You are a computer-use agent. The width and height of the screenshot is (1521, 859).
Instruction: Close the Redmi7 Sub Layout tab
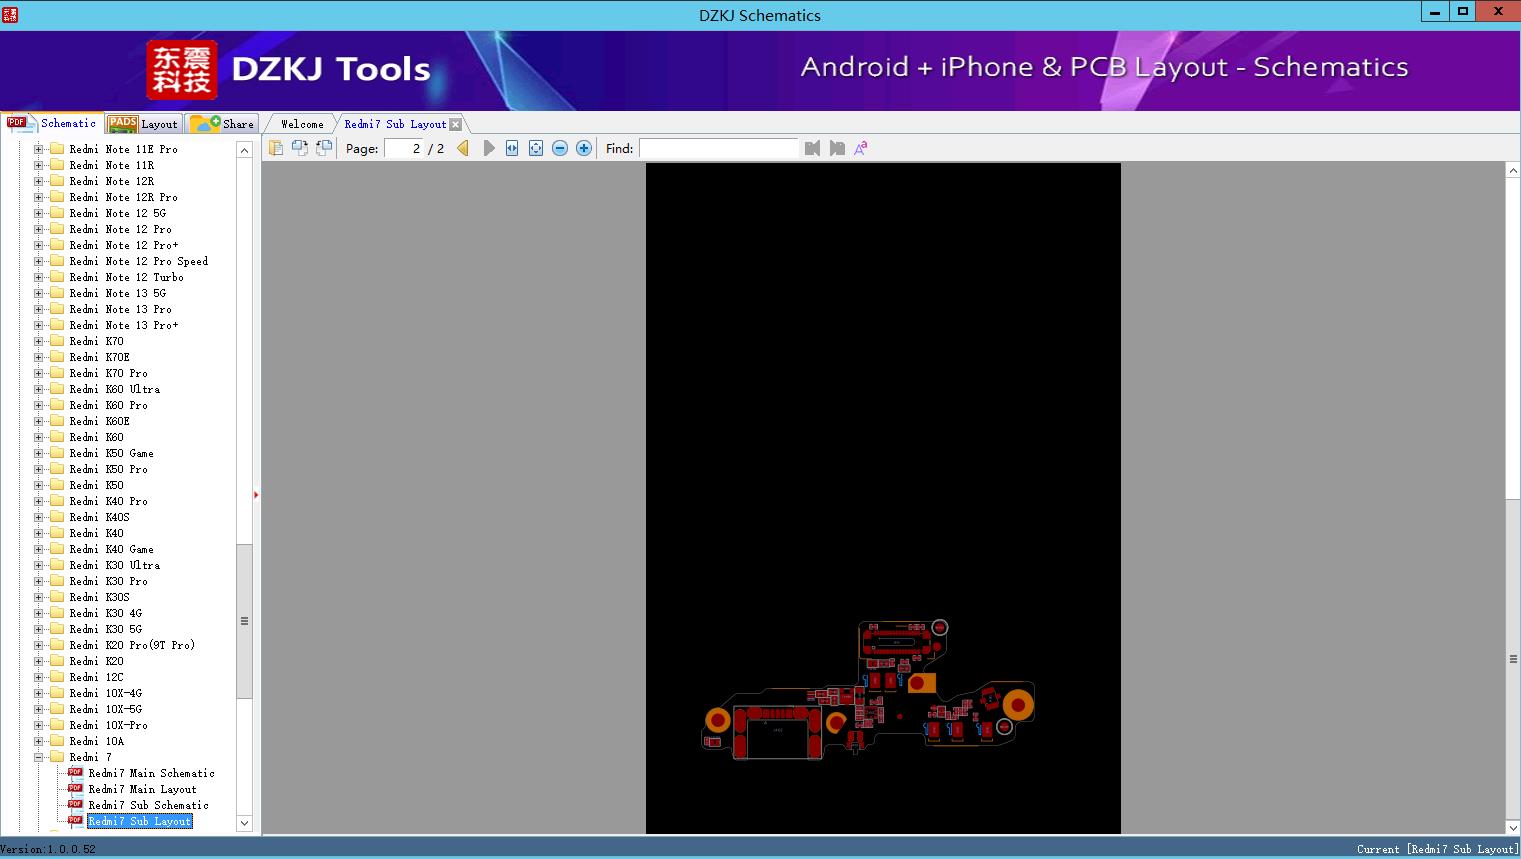coord(456,124)
